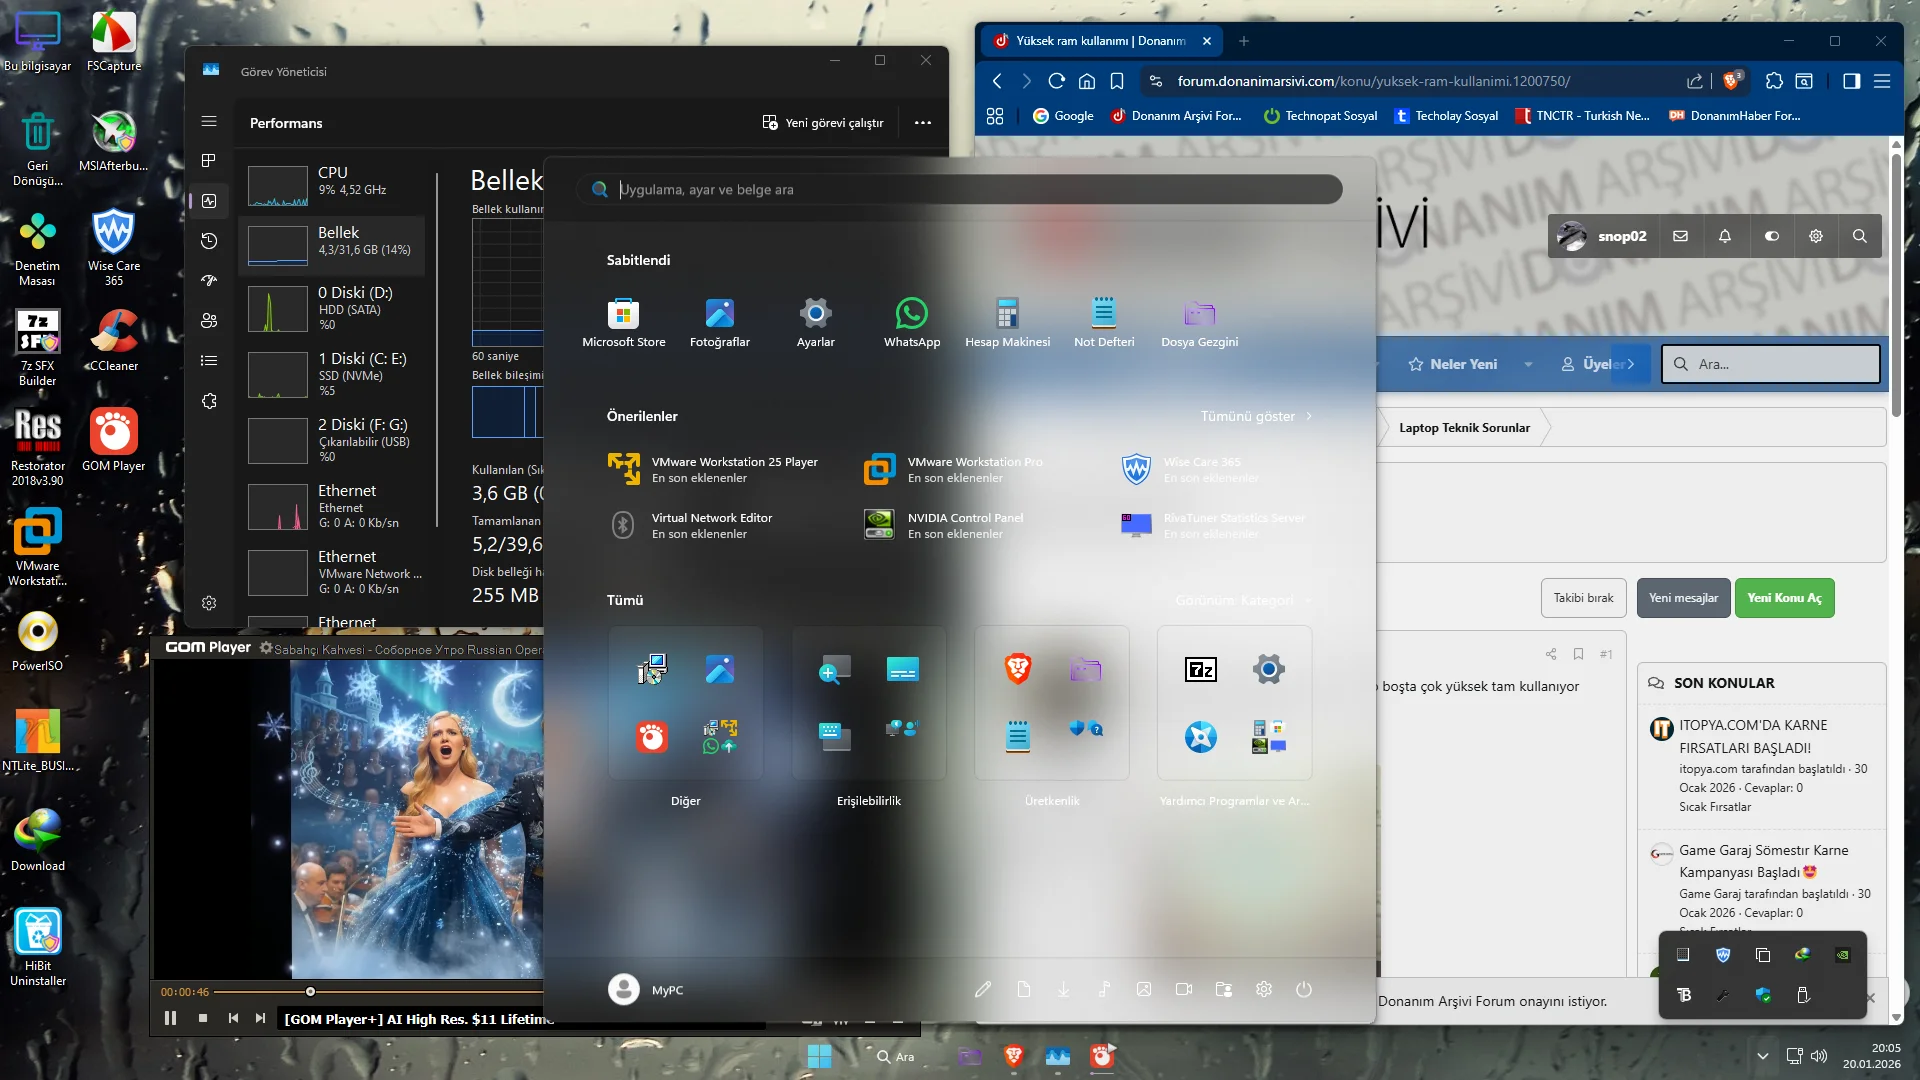Select Bellek in performance list
The width and height of the screenshot is (1920, 1080).
[332, 242]
